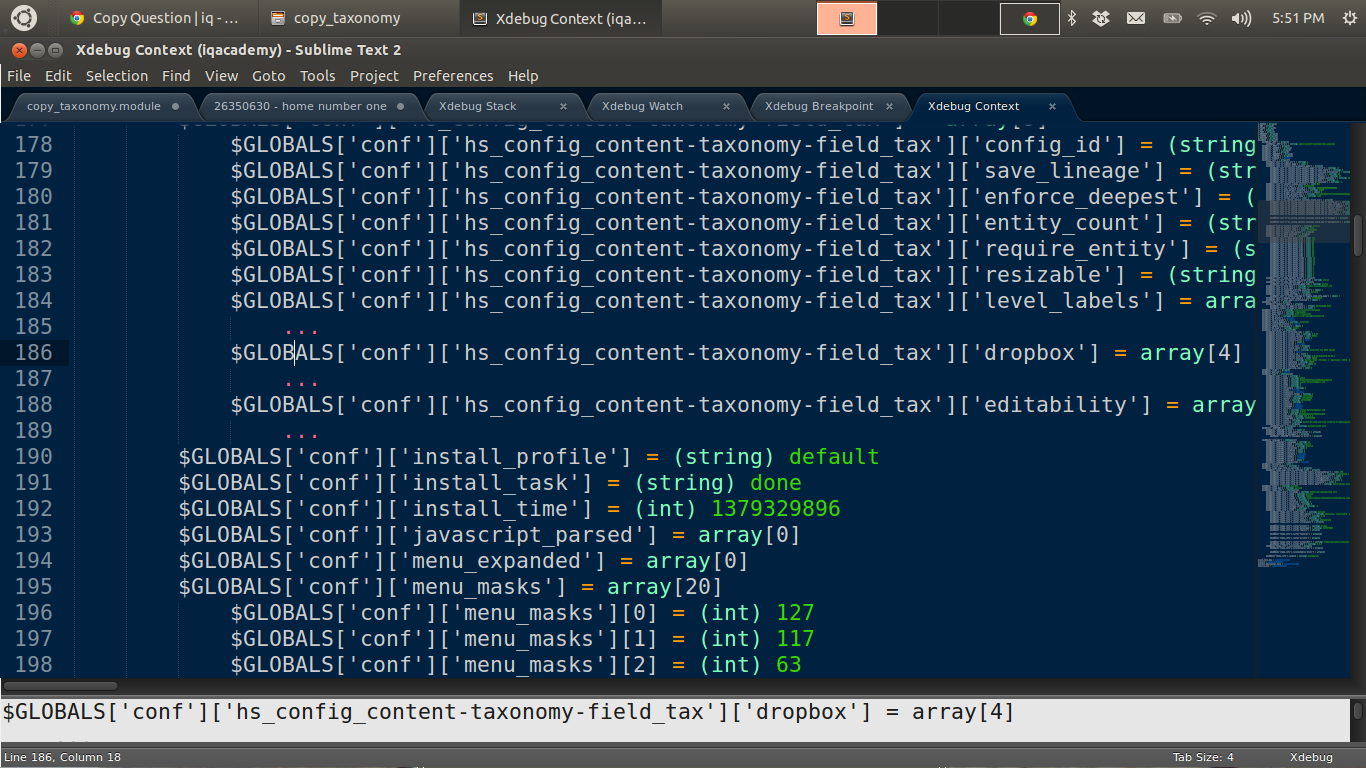The height and width of the screenshot is (768, 1366).
Task: Click the menu_masks[1] value 117
Action: 795,639
